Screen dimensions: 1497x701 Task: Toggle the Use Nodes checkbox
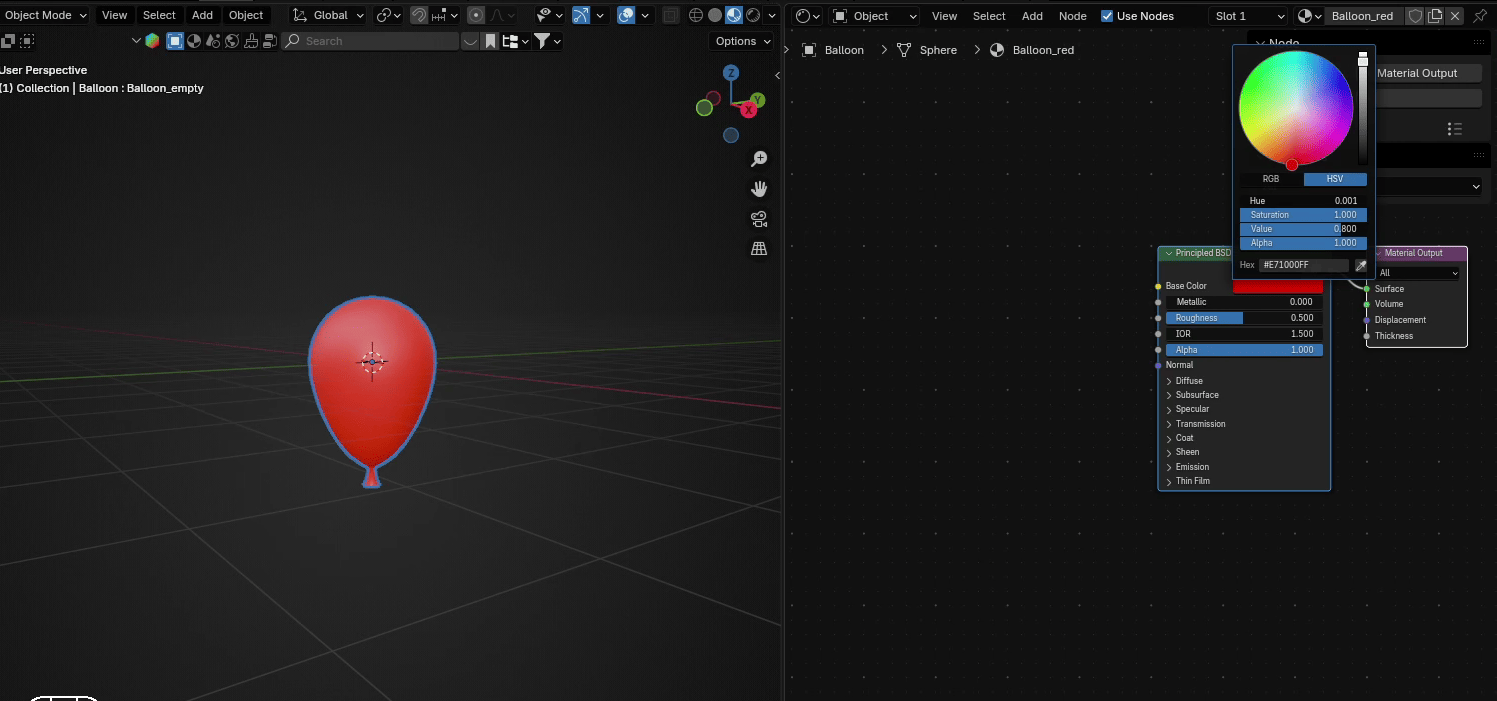click(1107, 16)
